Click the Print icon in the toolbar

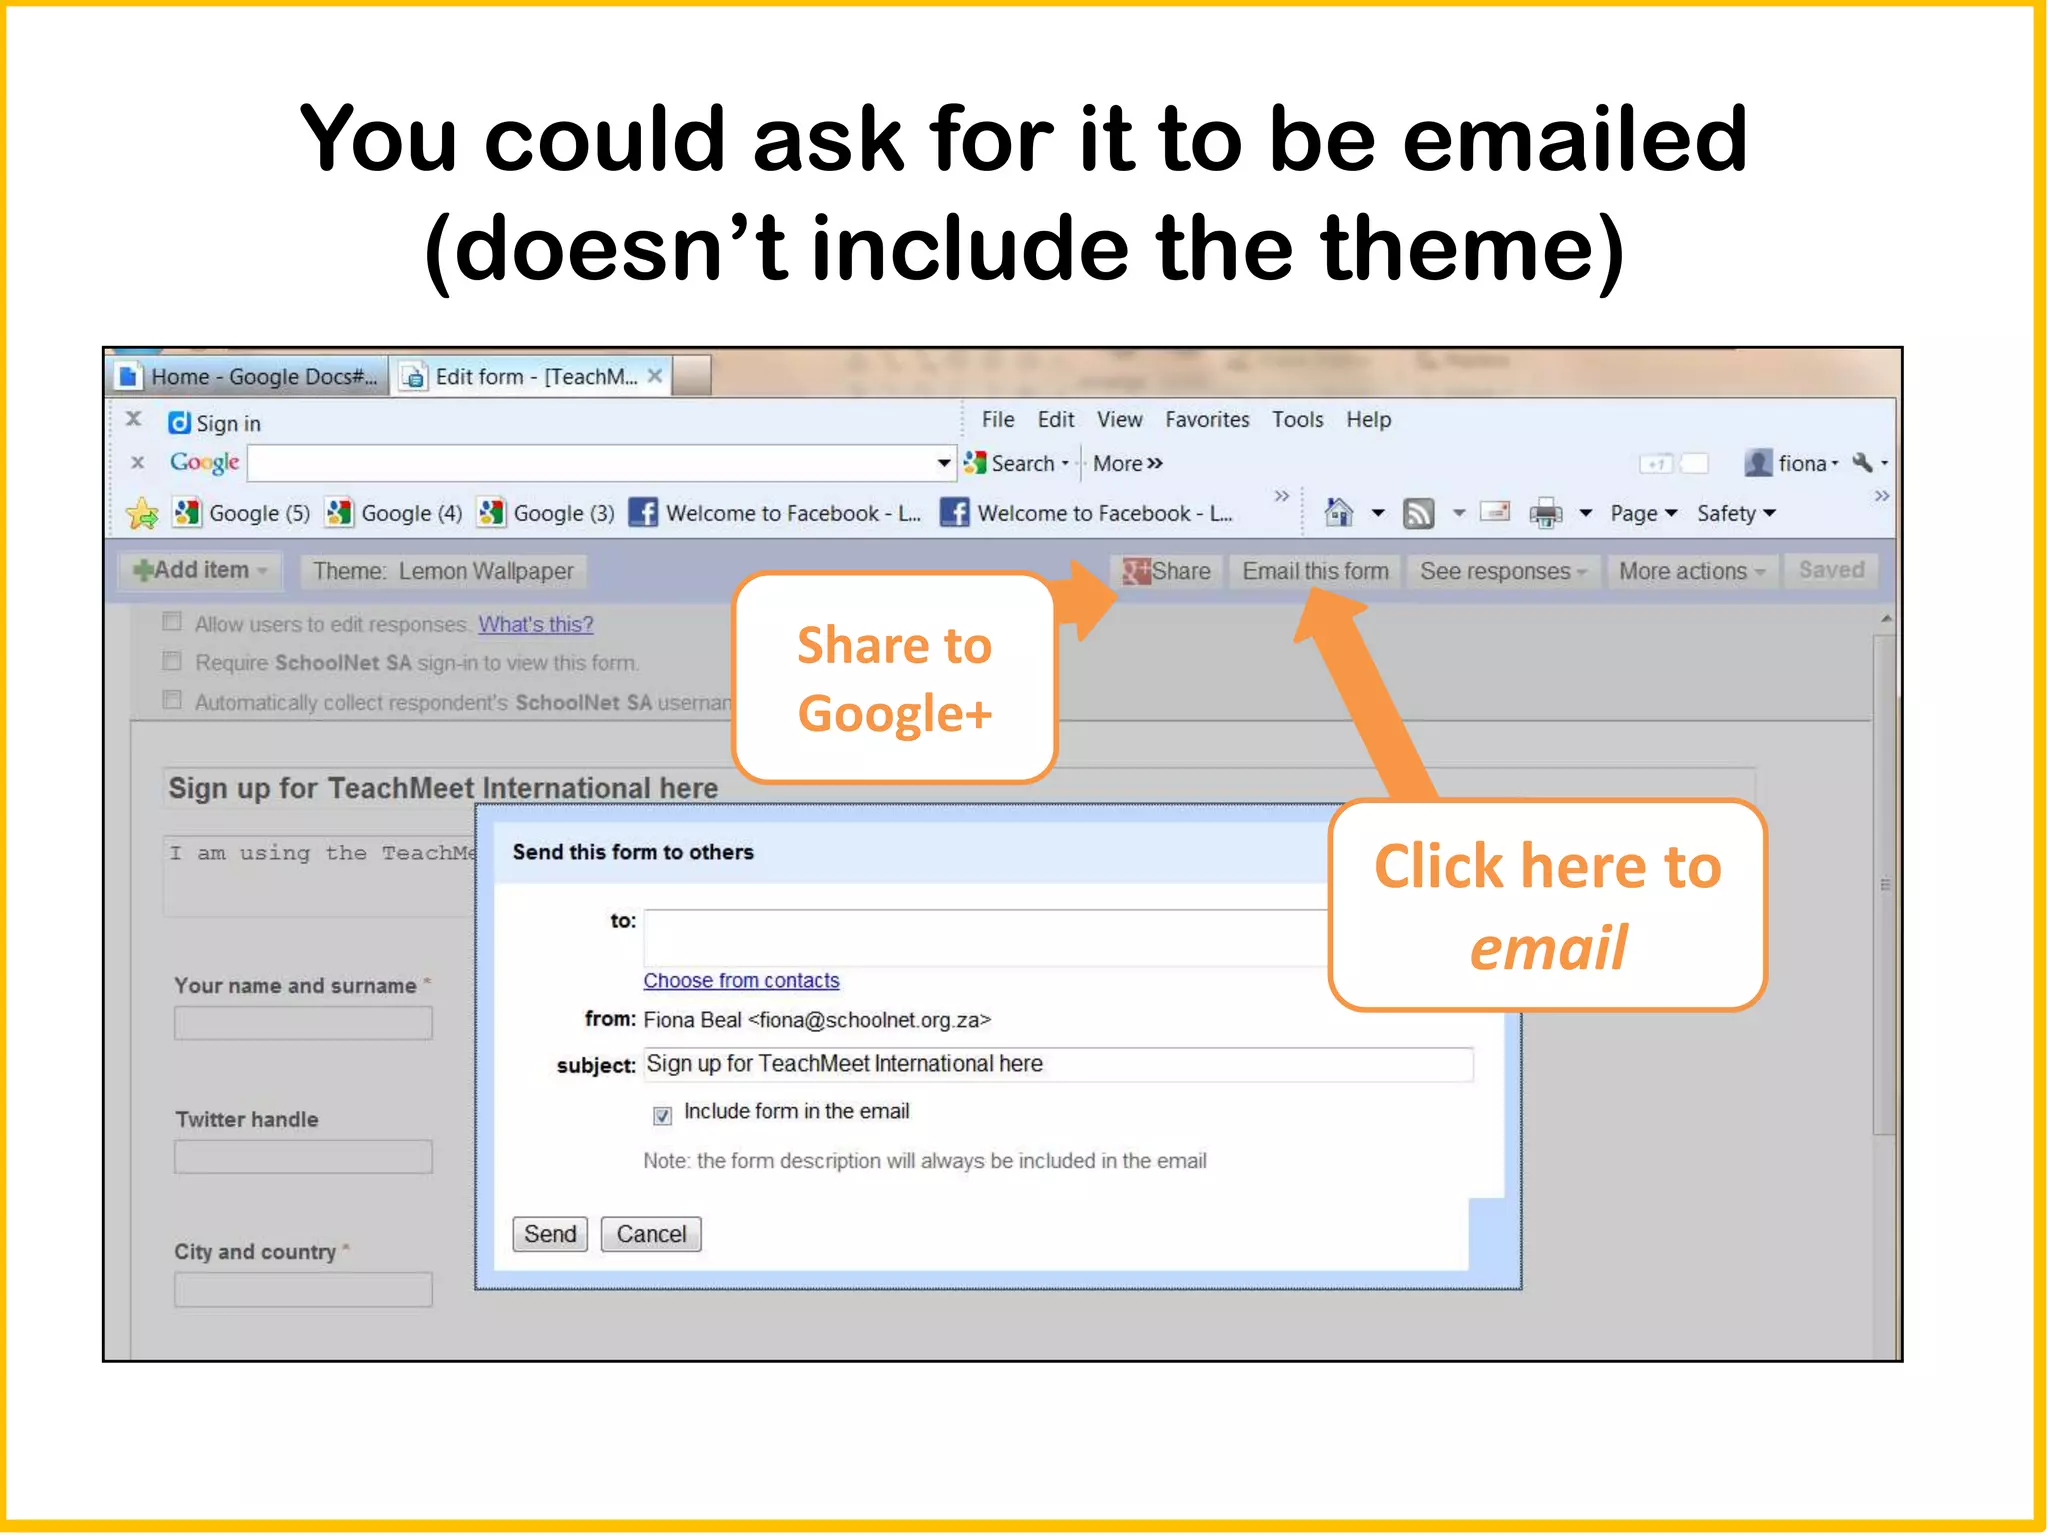[x=1545, y=513]
